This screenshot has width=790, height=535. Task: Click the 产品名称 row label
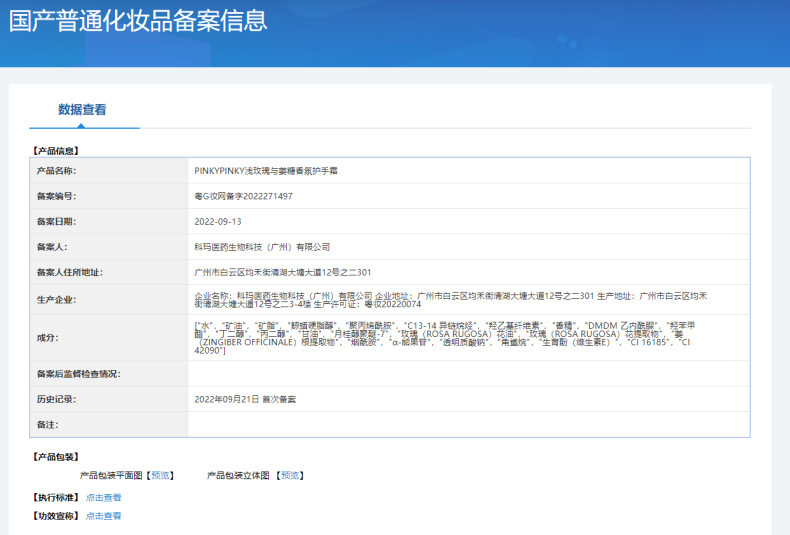[56, 171]
